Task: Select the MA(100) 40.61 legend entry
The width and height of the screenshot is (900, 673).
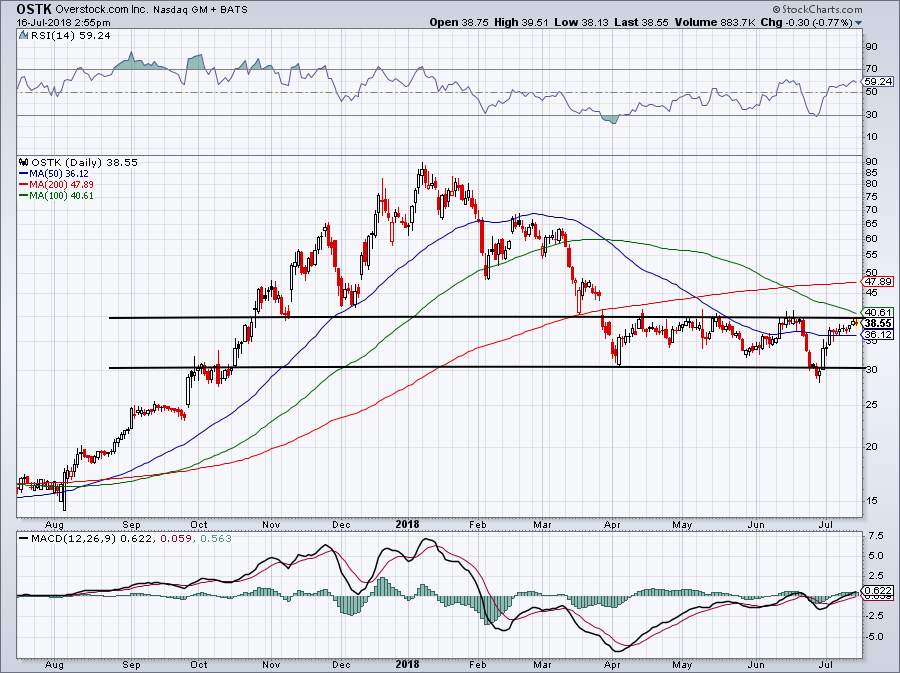Action: point(61,196)
